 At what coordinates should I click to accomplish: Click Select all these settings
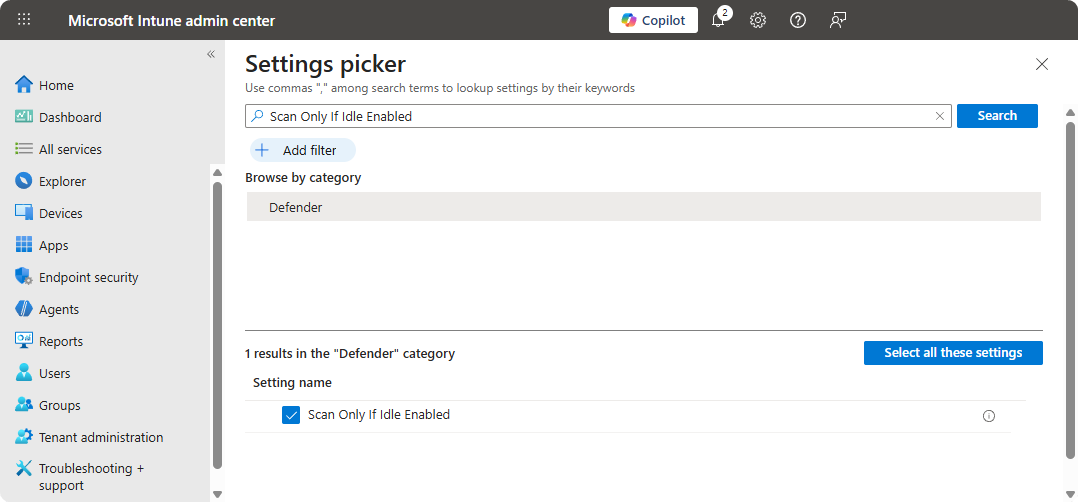[953, 353]
